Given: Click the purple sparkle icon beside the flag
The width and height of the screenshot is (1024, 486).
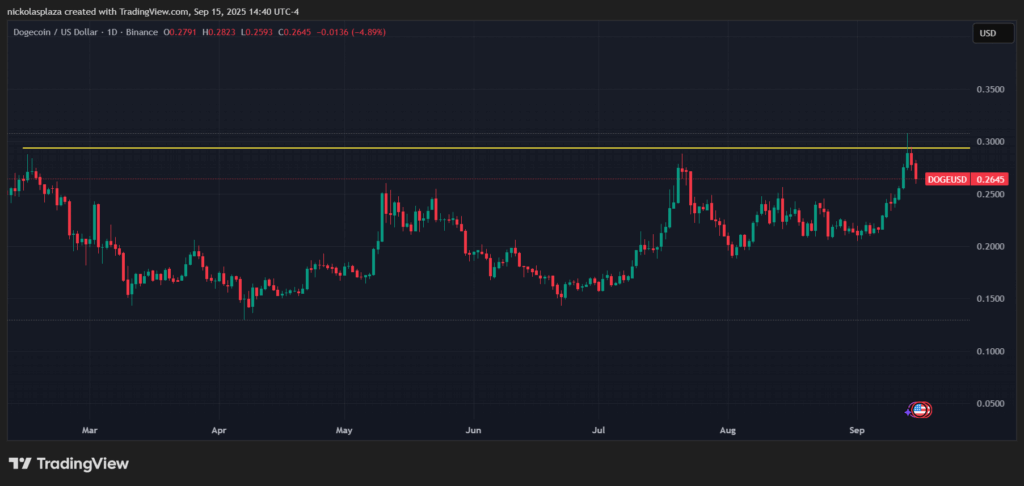Looking at the screenshot, I should point(908,412).
